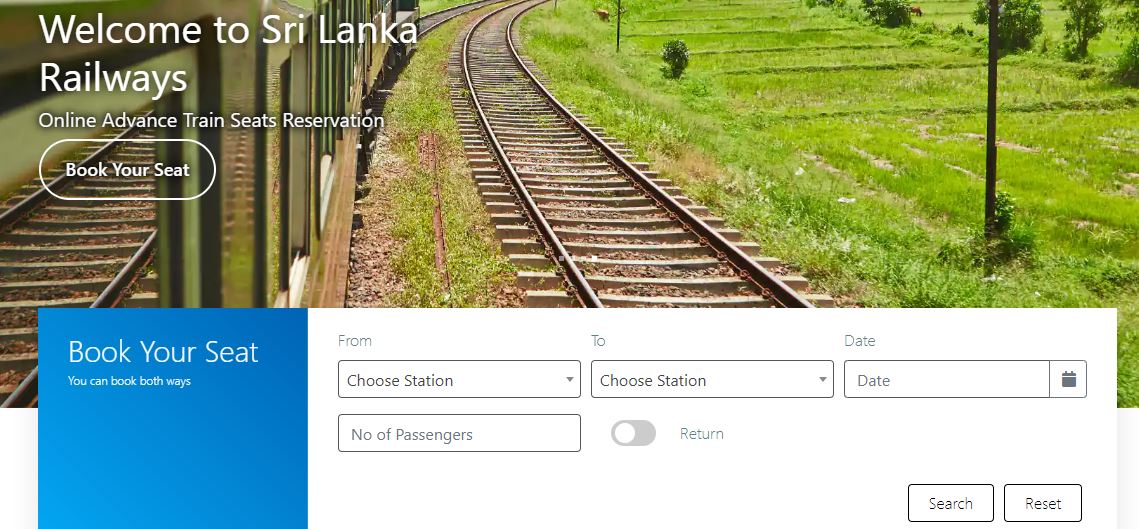
Task: Click the Date field label
Action: click(x=859, y=341)
